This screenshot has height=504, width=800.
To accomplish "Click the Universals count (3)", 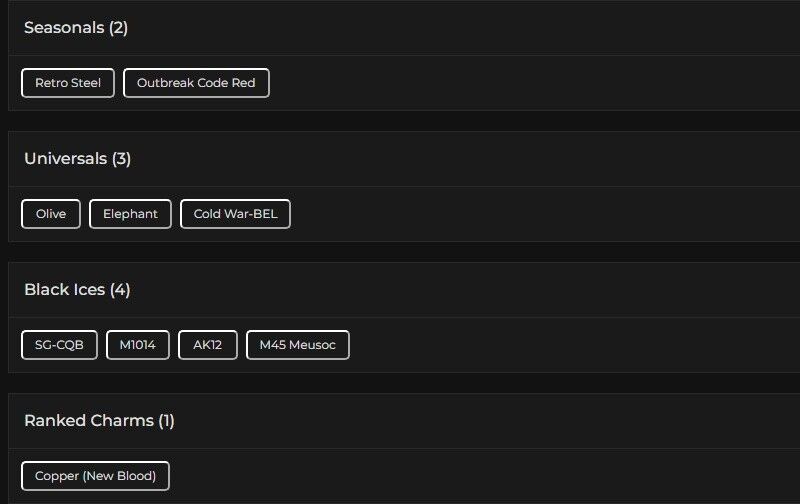I will (x=121, y=159).
